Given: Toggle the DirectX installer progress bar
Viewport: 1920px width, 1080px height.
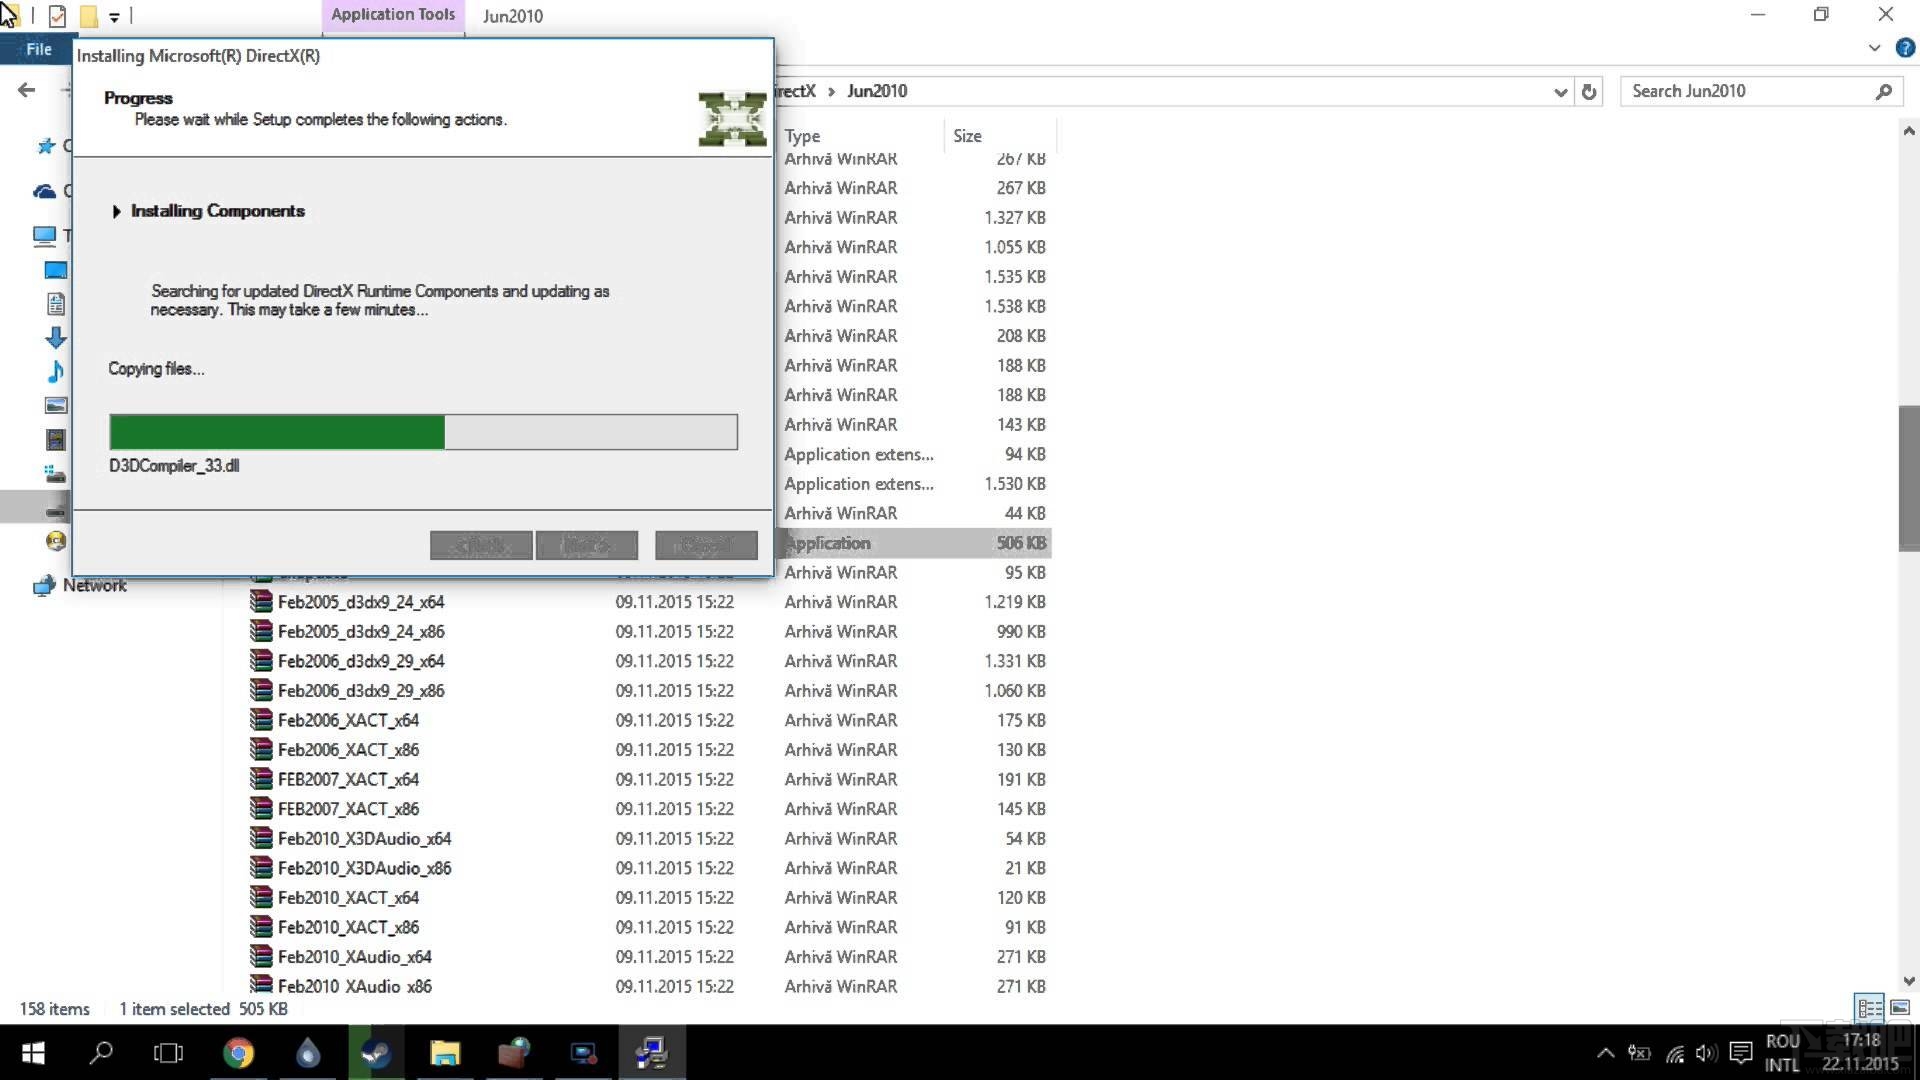Looking at the screenshot, I should tap(422, 433).
